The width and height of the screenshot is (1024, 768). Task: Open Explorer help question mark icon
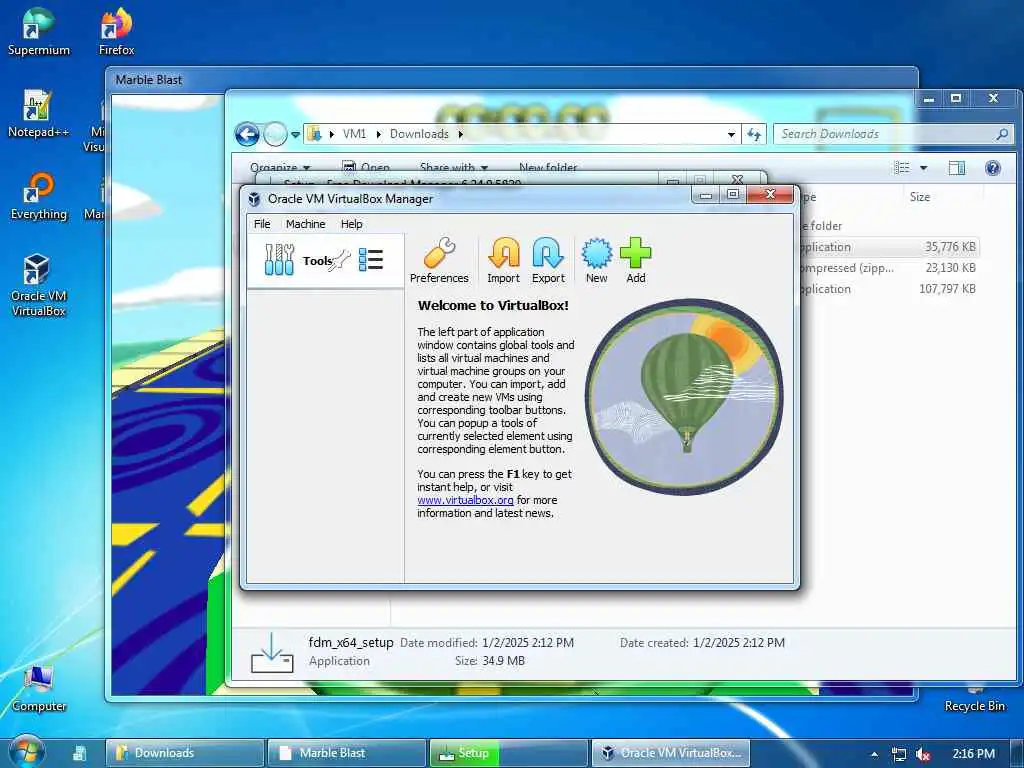pos(993,168)
